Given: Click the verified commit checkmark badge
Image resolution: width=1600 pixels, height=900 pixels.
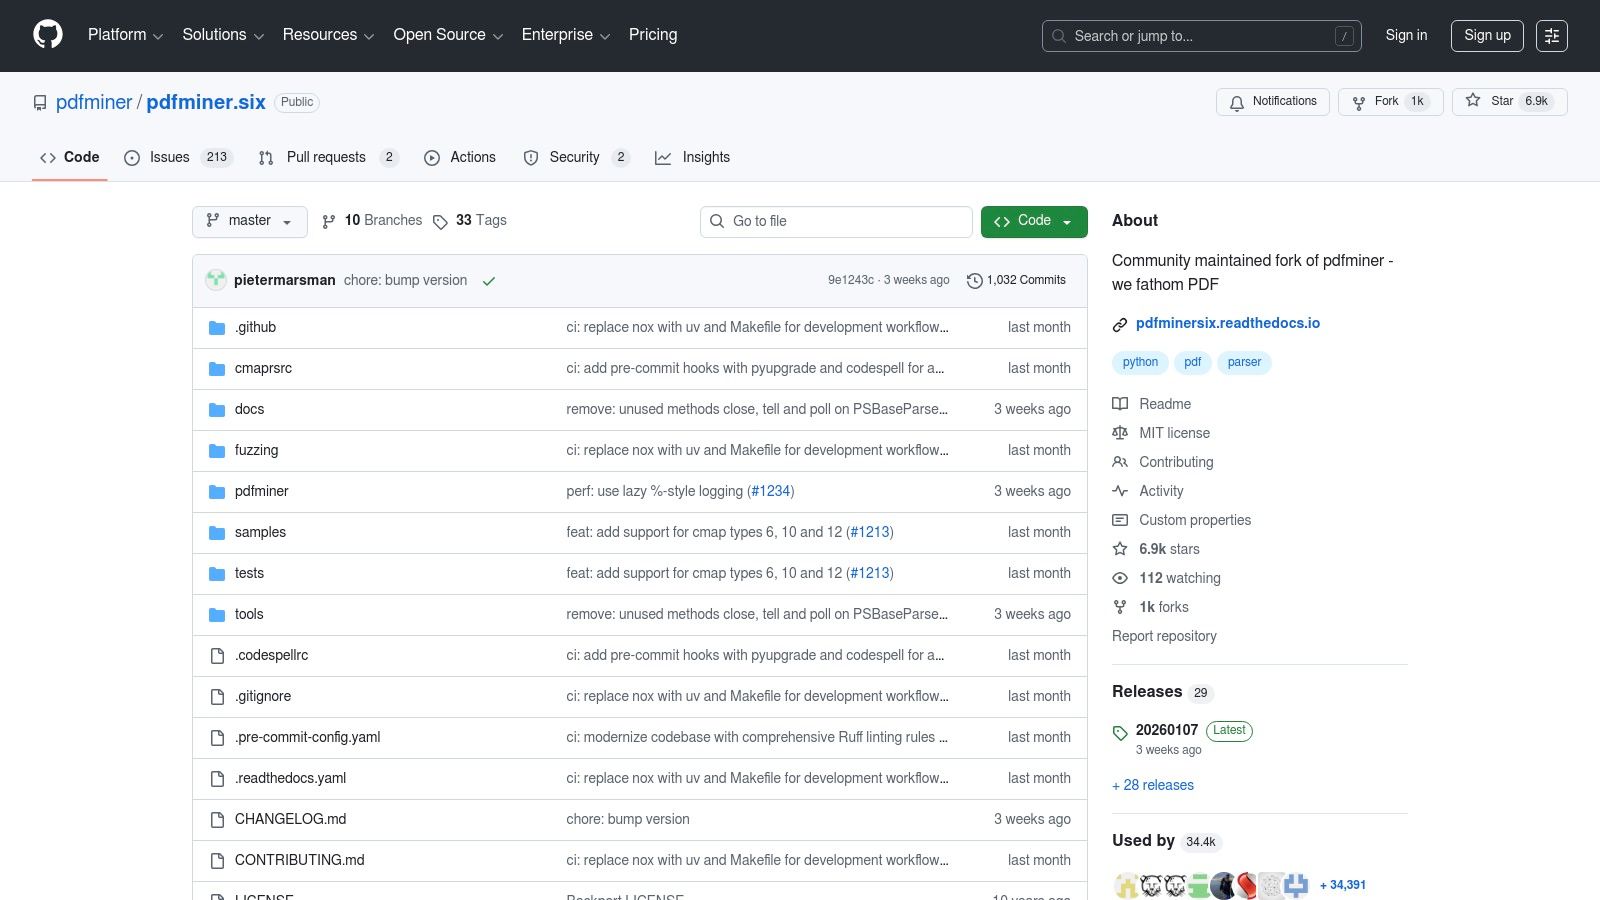Looking at the screenshot, I should point(489,281).
